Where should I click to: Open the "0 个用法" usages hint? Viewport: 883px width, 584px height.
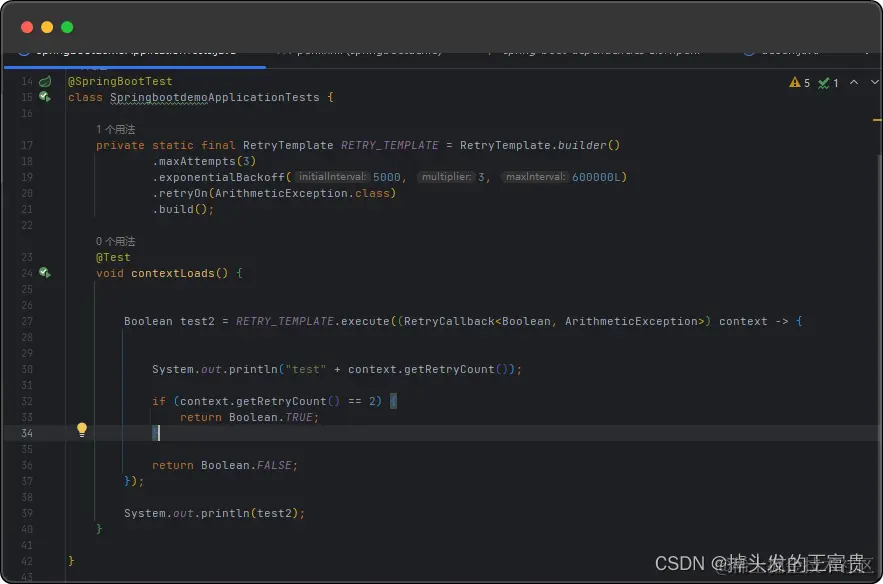tap(115, 241)
